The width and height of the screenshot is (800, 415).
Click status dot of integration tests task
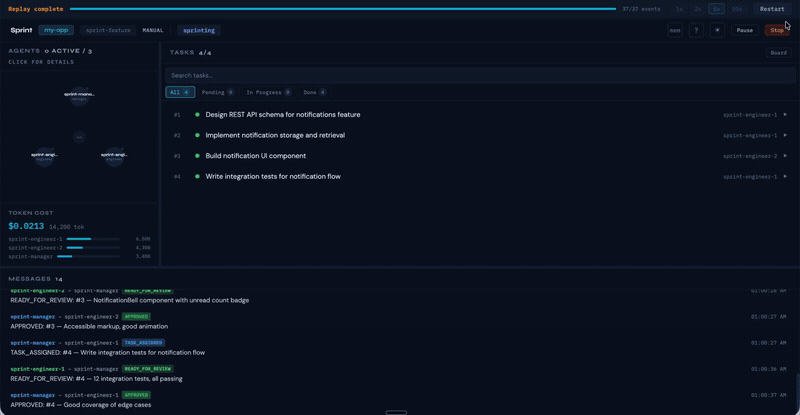pos(197,176)
